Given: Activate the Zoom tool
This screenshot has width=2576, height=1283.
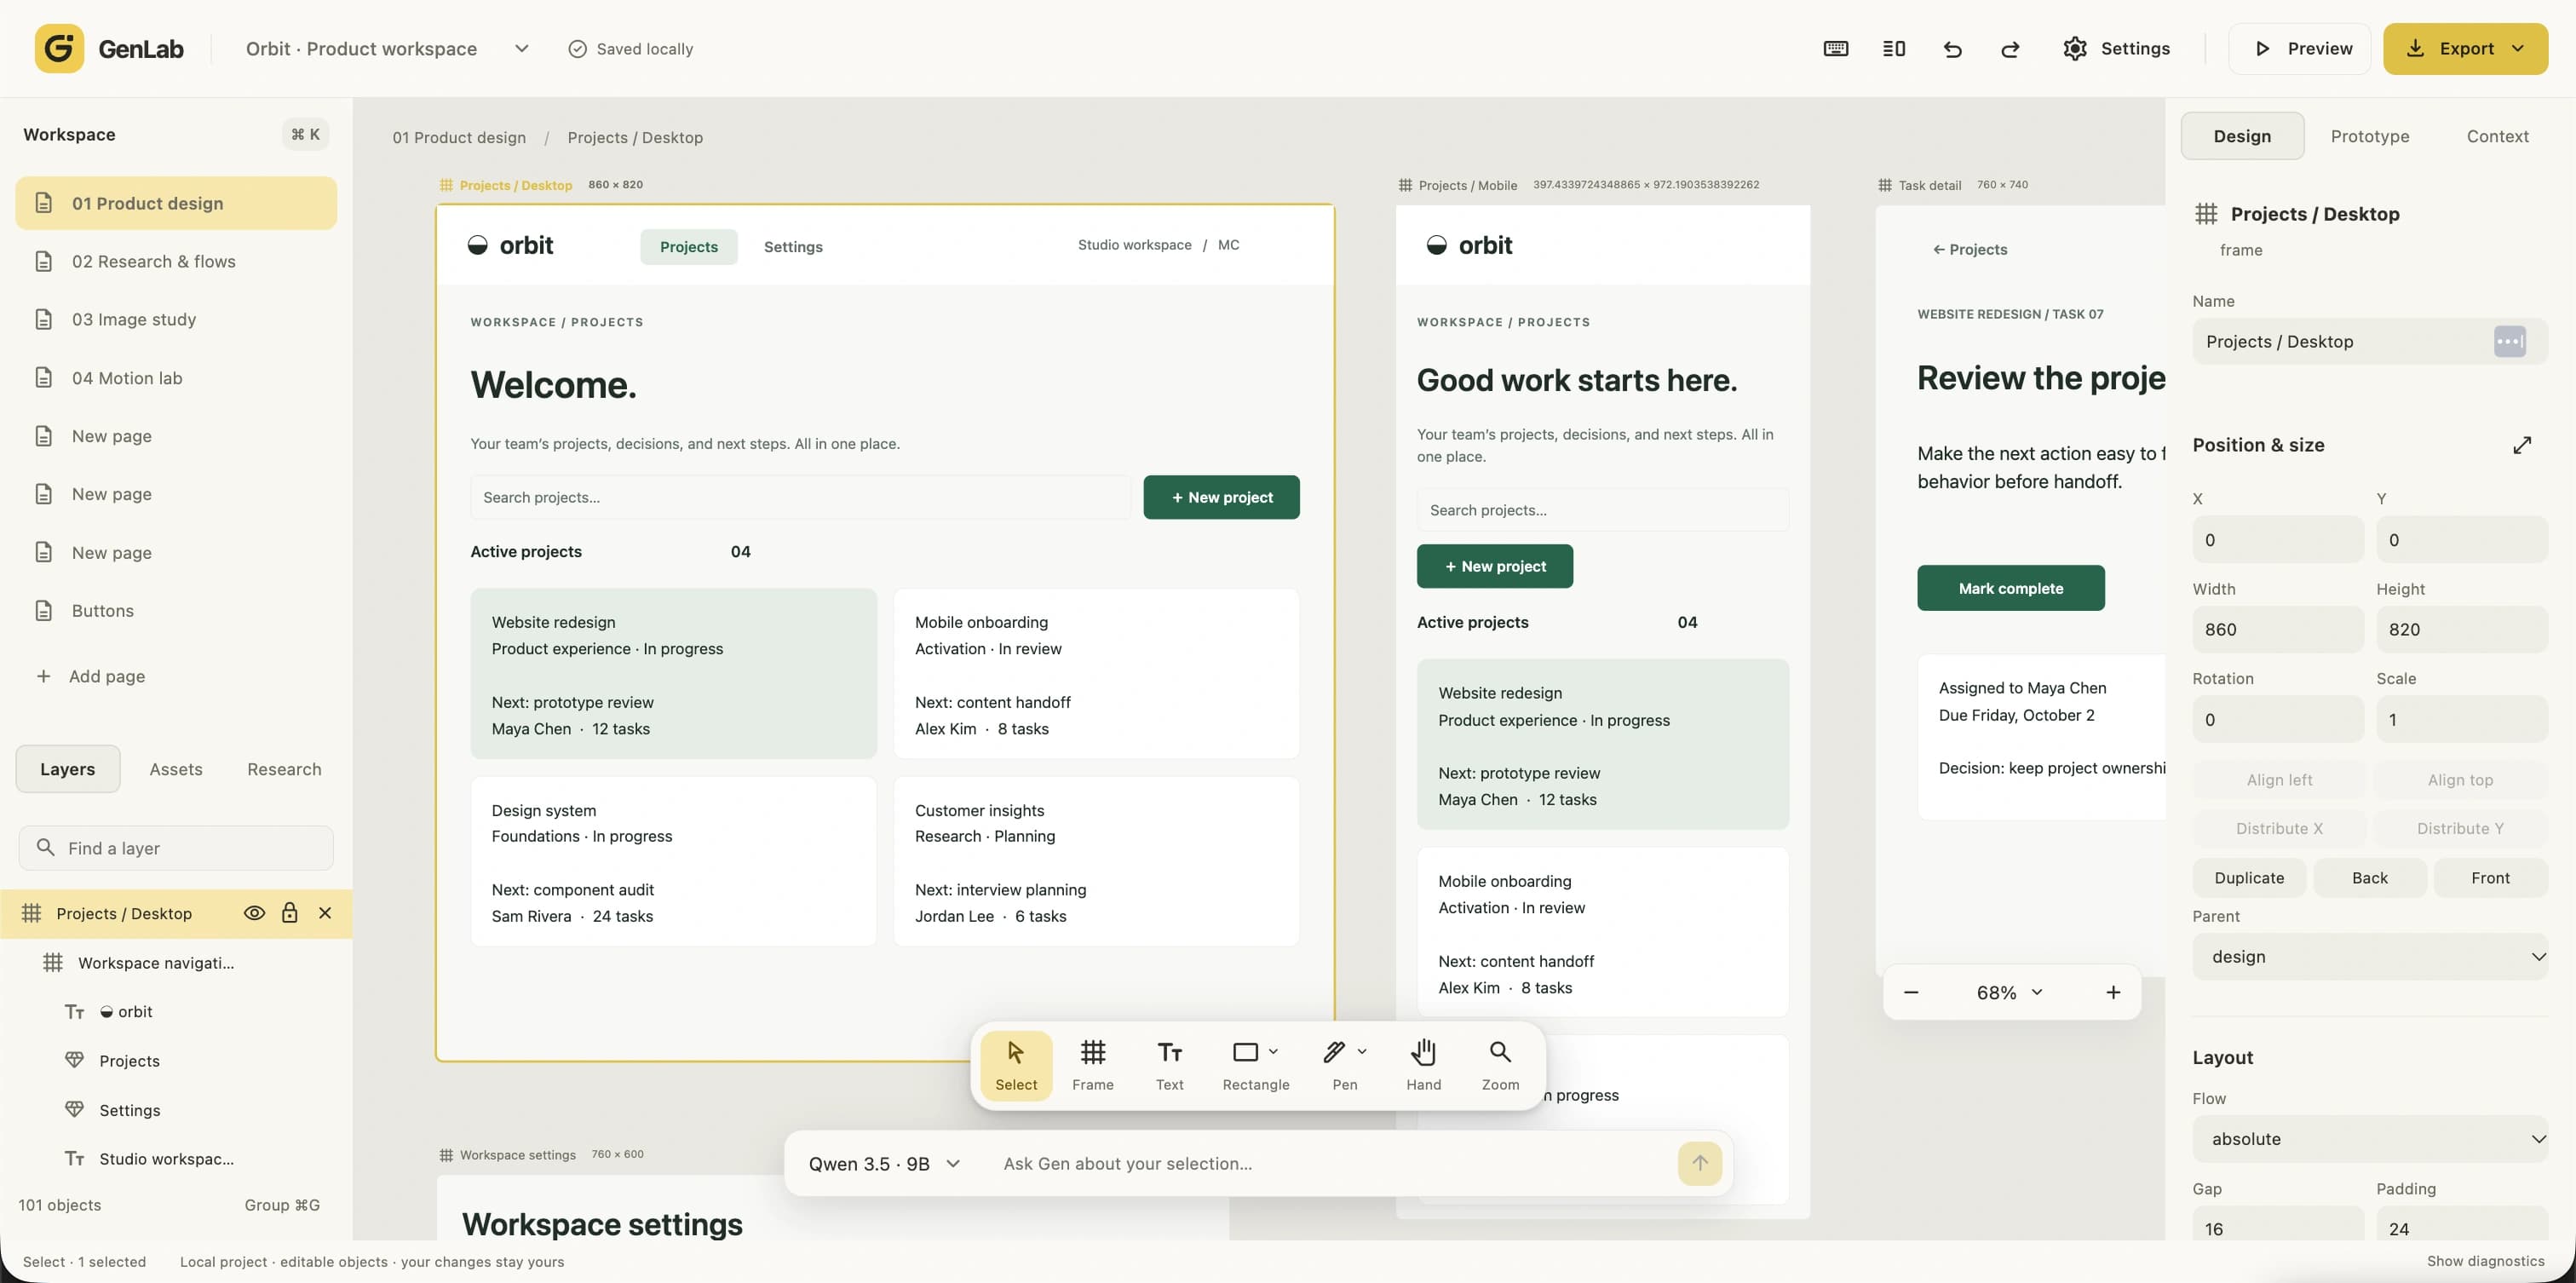Looking at the screenshot, I should (1500, 1065).
